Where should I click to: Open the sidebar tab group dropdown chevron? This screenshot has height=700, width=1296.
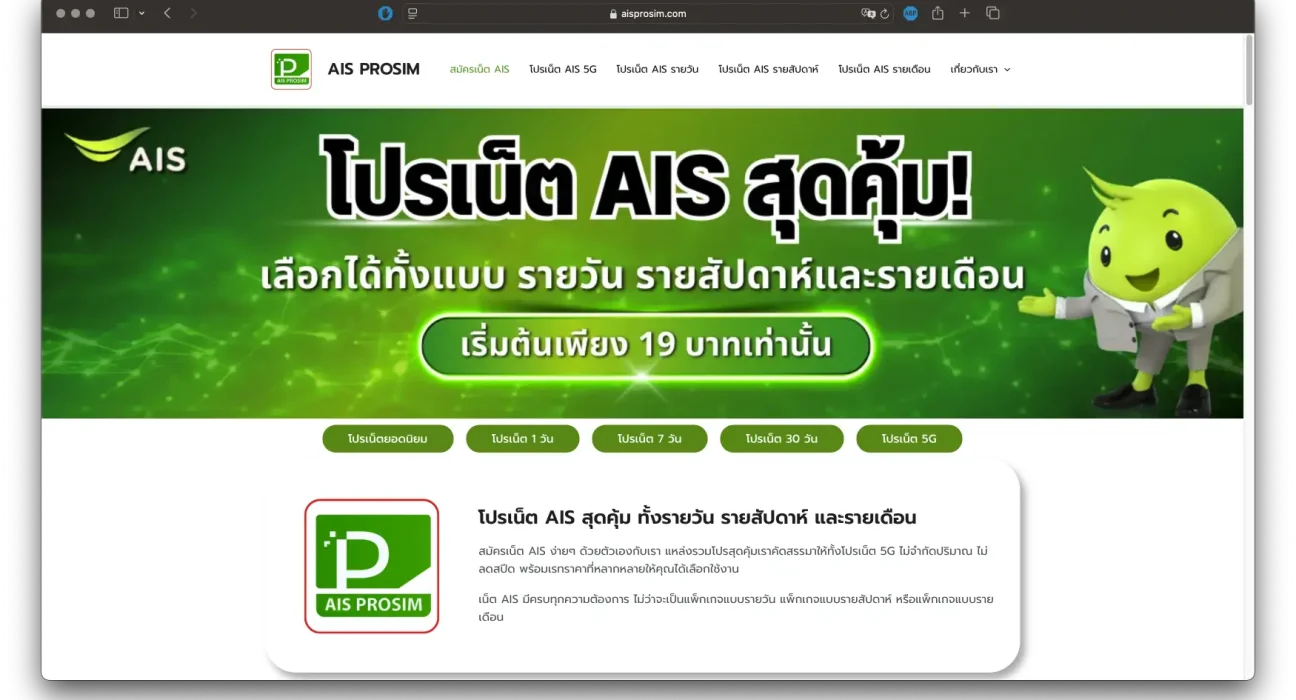coord(142,13)
